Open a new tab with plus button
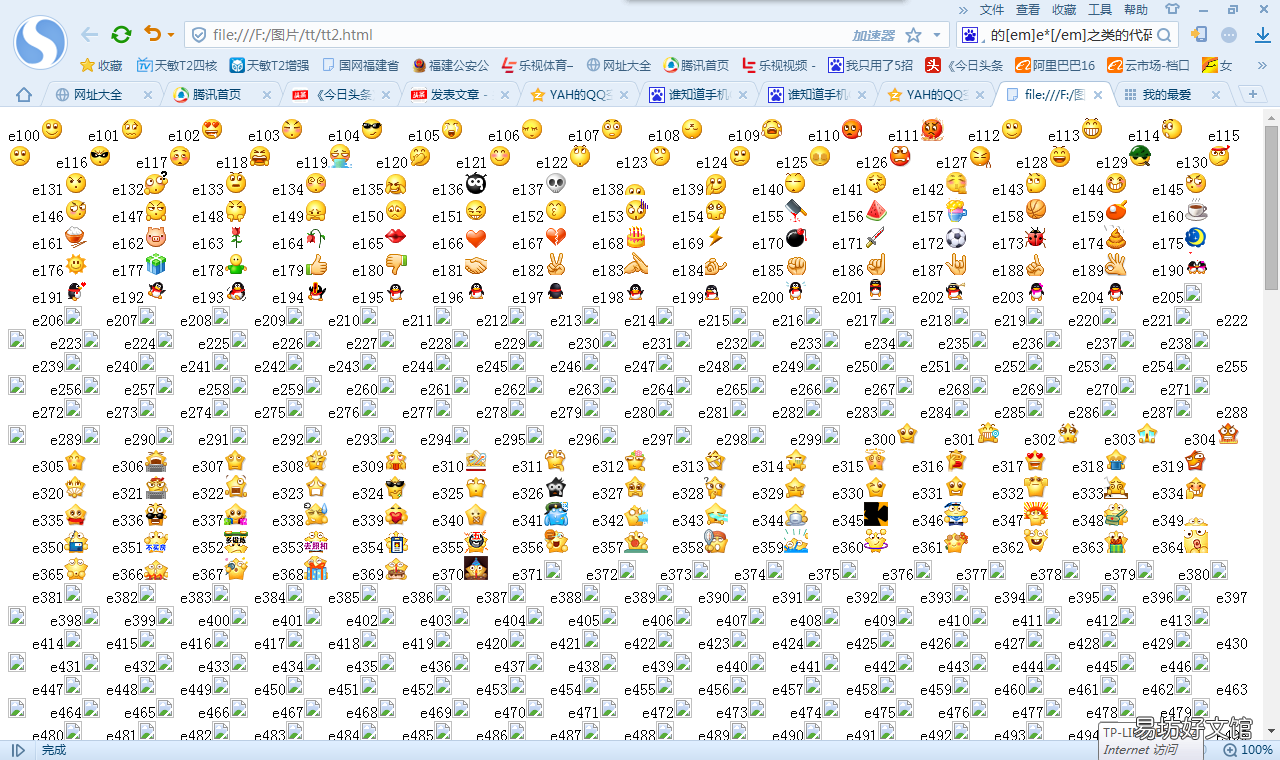 (1252, 94)
